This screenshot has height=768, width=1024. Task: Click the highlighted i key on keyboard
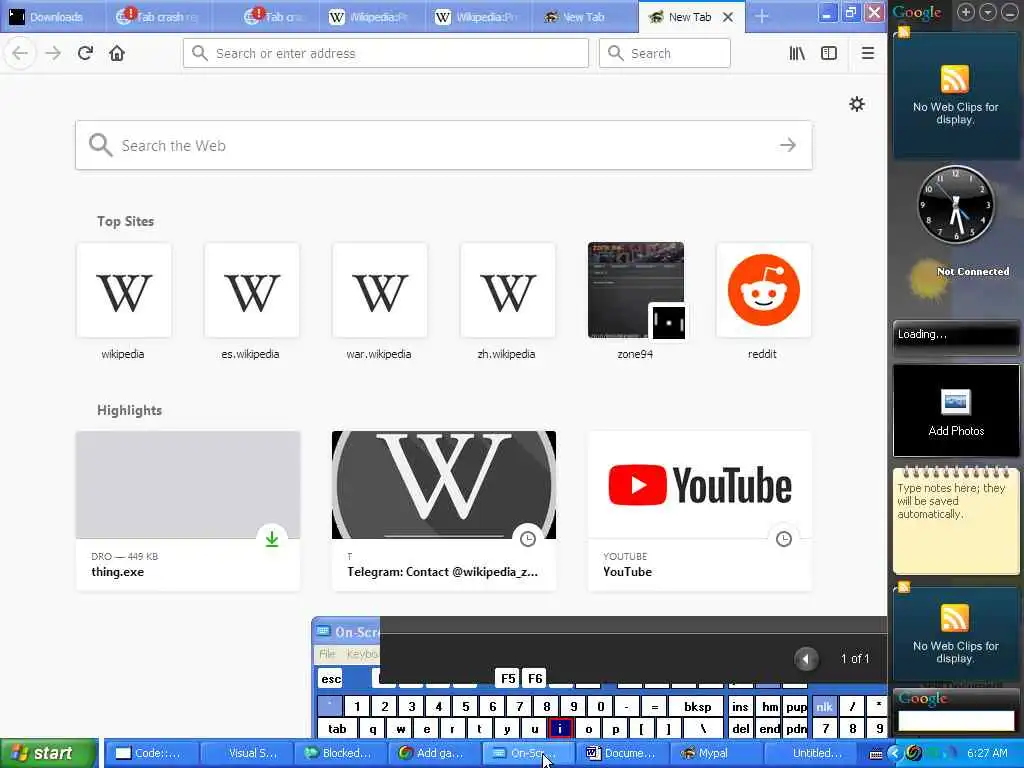coord(560,729)
